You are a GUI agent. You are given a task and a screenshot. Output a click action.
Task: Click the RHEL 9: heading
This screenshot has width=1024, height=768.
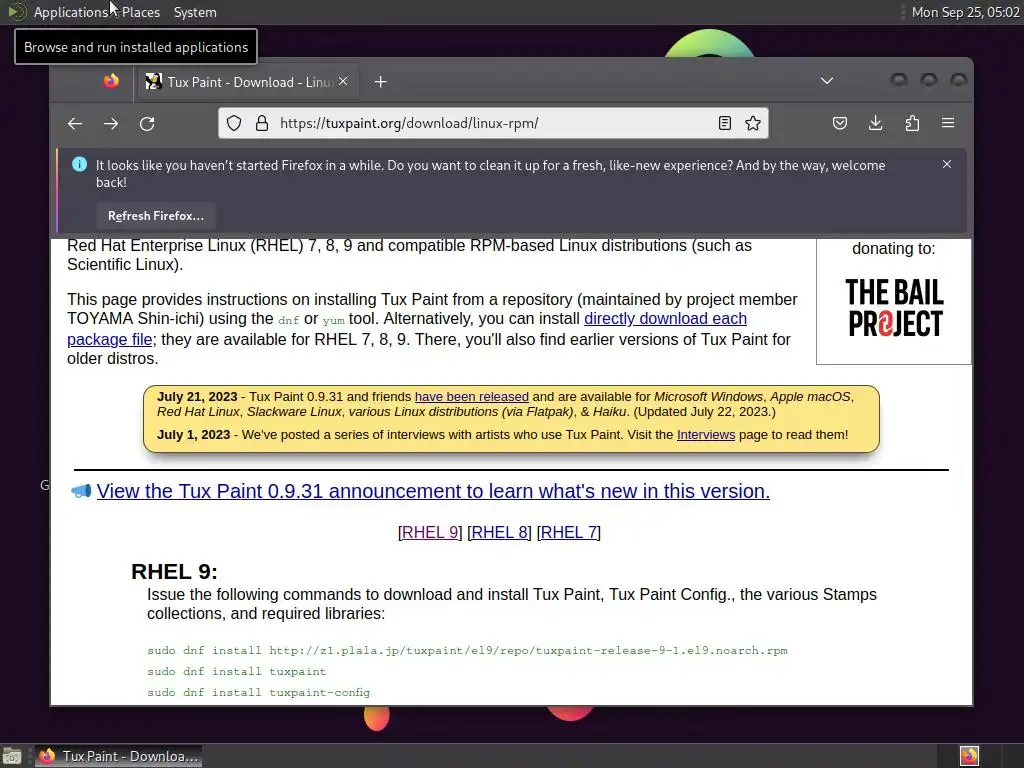[x=174, y=571]
